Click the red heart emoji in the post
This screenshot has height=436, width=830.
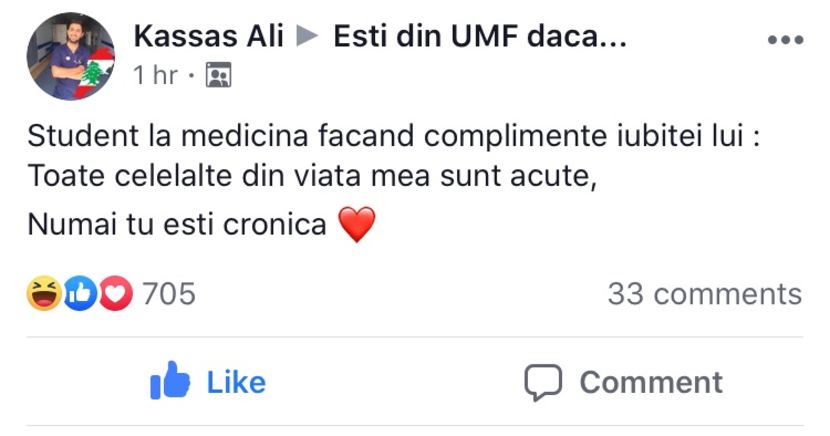[357, 225]
